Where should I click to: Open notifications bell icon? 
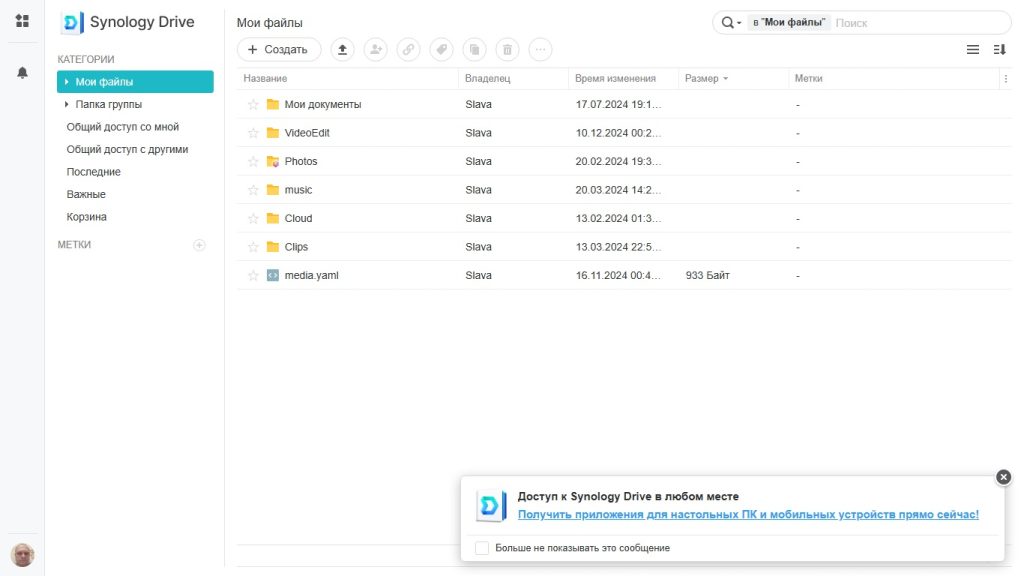(x=22, y=72)
